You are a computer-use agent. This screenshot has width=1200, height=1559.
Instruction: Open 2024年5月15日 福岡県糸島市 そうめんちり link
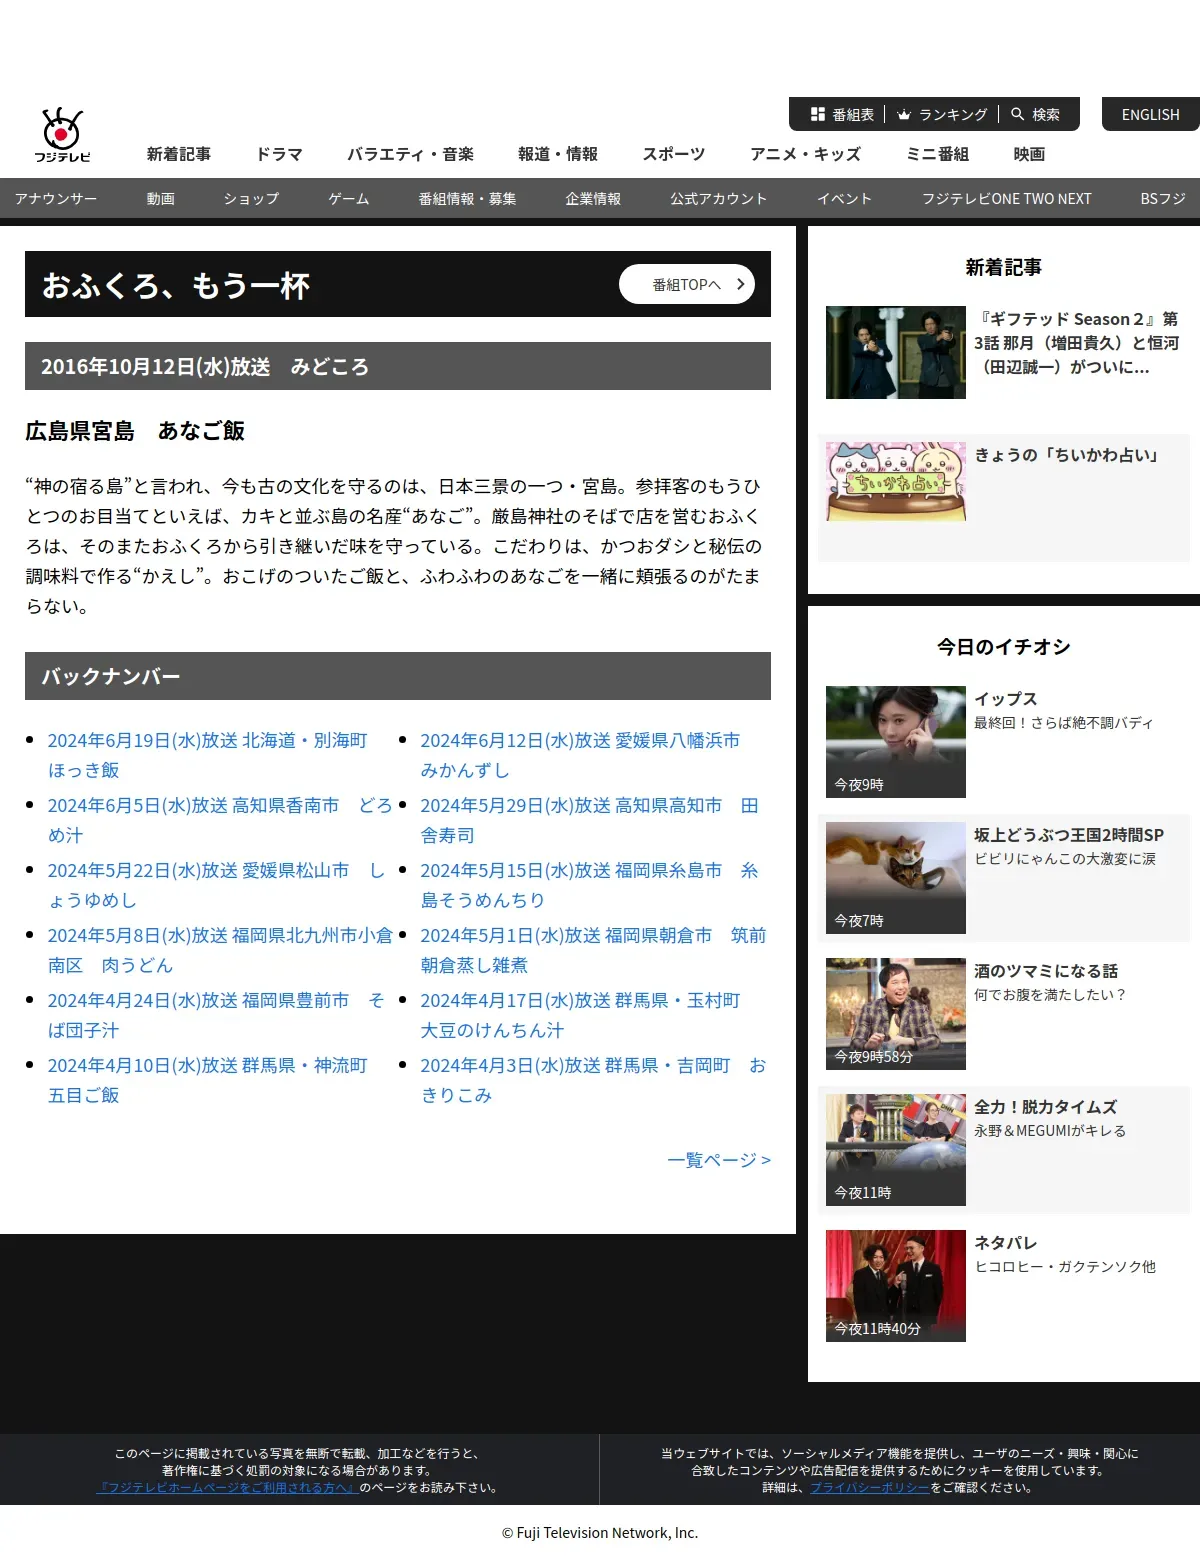point(589,885)
